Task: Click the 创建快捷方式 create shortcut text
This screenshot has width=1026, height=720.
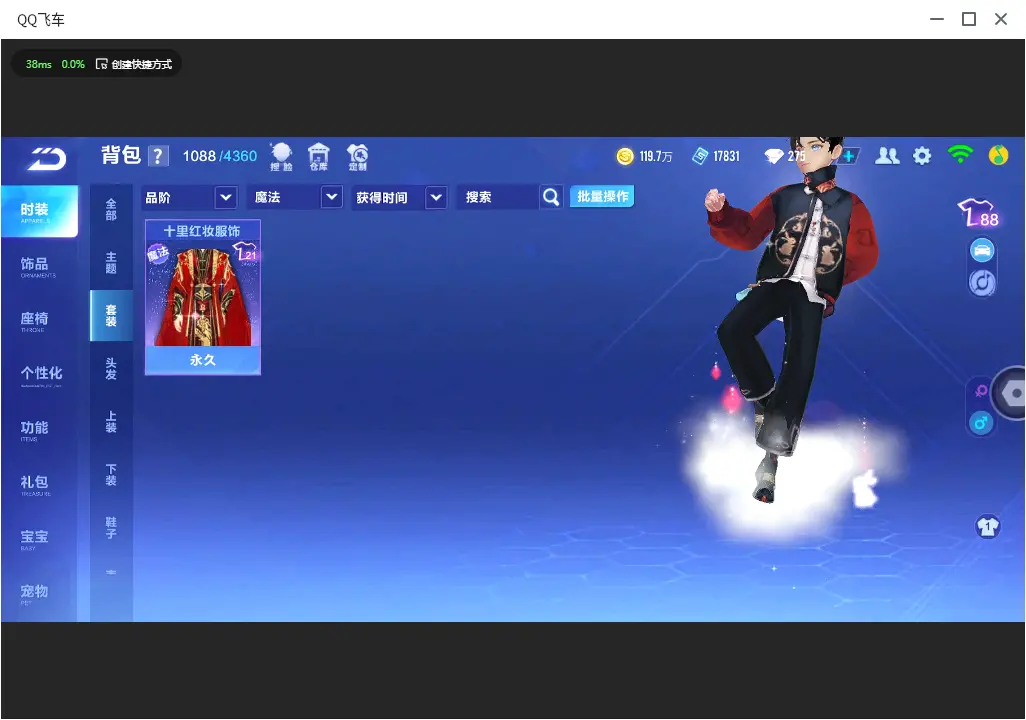Action: [141, 64]
